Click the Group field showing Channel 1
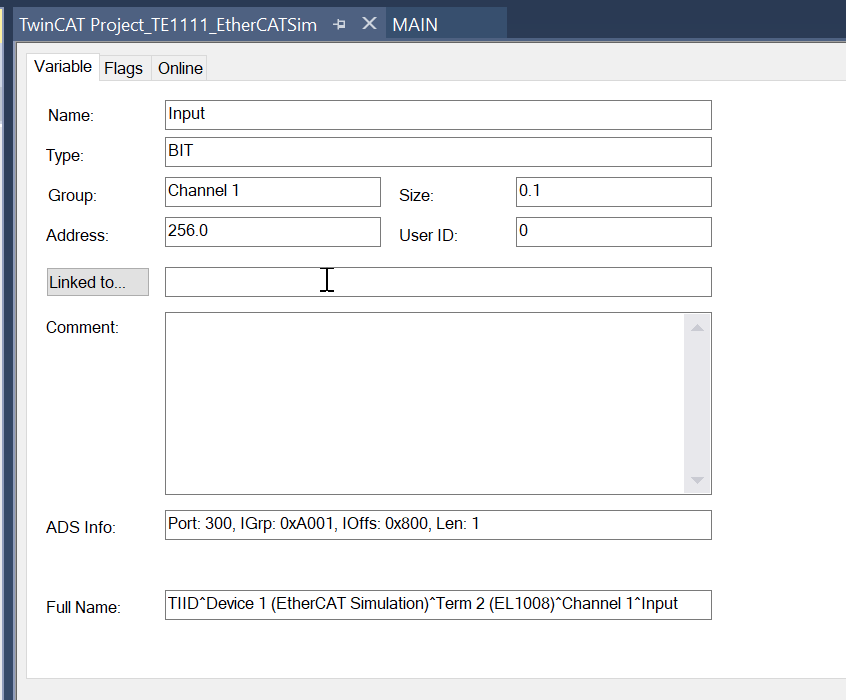Viewport: 846px width, 700px height. [x=272, y=192]
